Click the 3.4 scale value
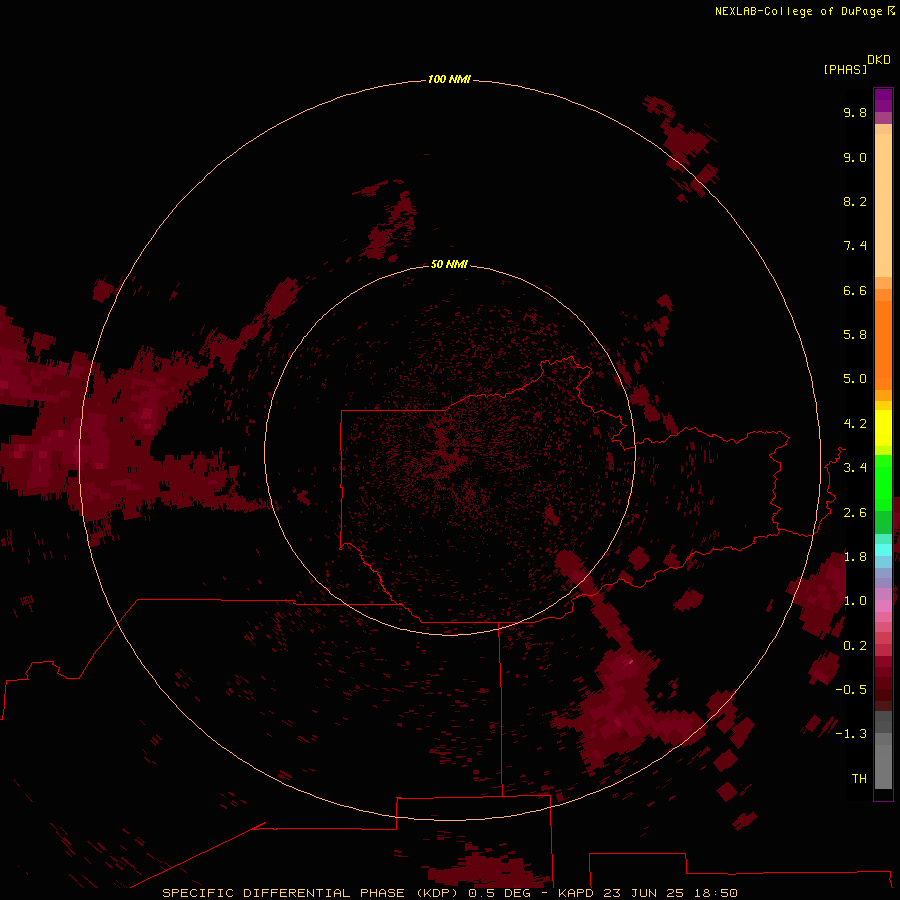The height and width of the screenshot is (900, 900). (x=855, y=468)
